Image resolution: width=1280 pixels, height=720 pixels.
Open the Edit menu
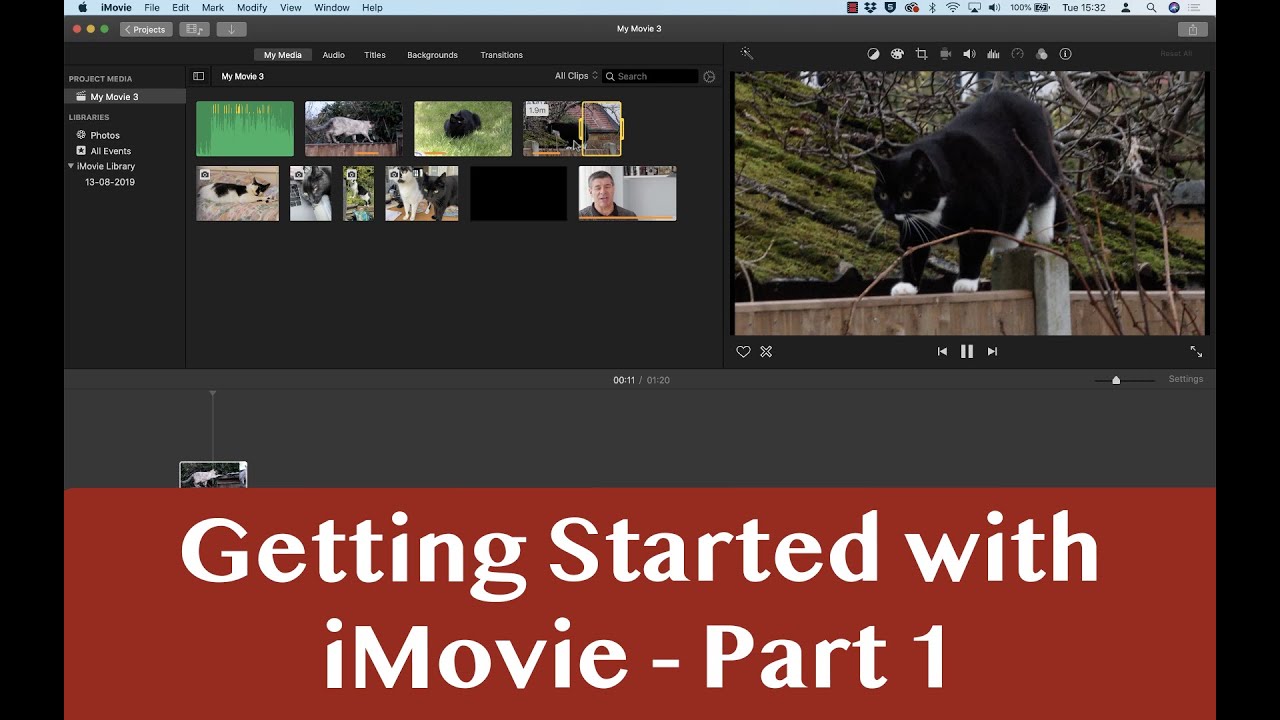180,7
